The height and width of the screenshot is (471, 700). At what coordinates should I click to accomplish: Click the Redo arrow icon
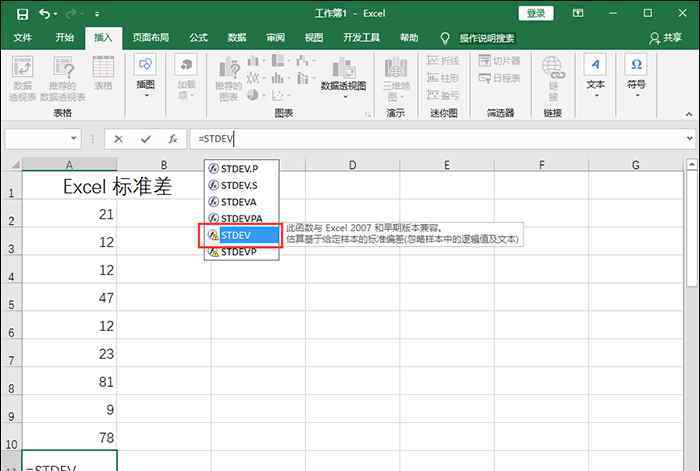click(x=72, y=14)
